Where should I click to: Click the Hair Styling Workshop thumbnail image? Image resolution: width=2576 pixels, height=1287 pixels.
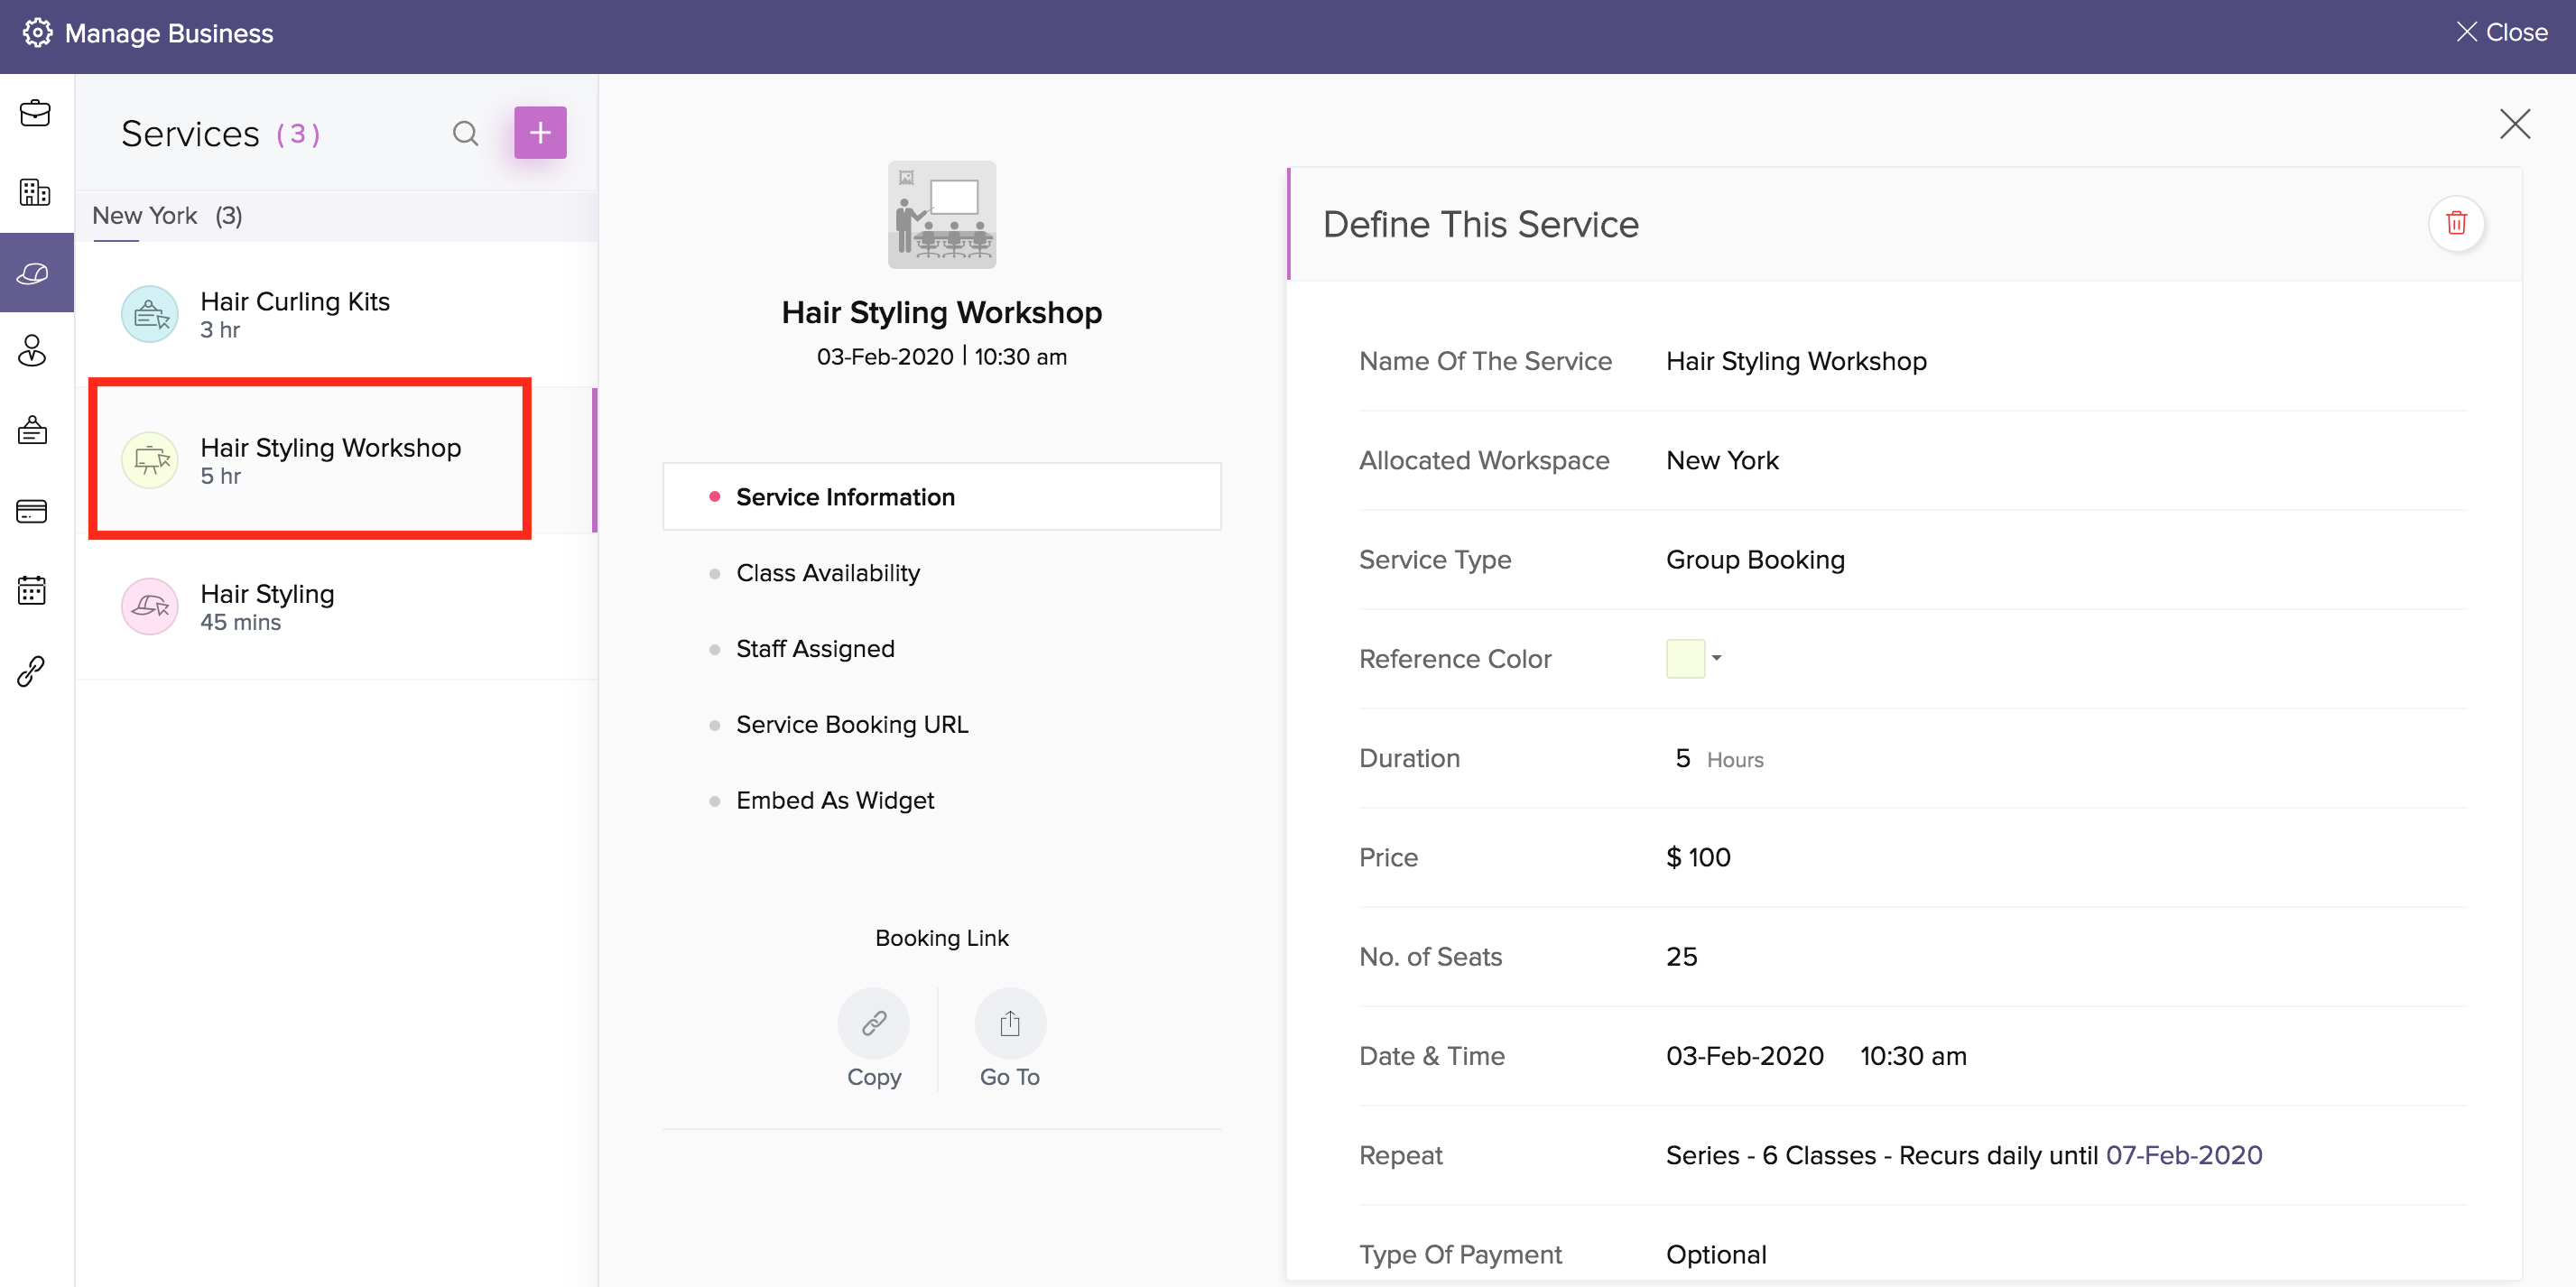(x=941, y=215)
